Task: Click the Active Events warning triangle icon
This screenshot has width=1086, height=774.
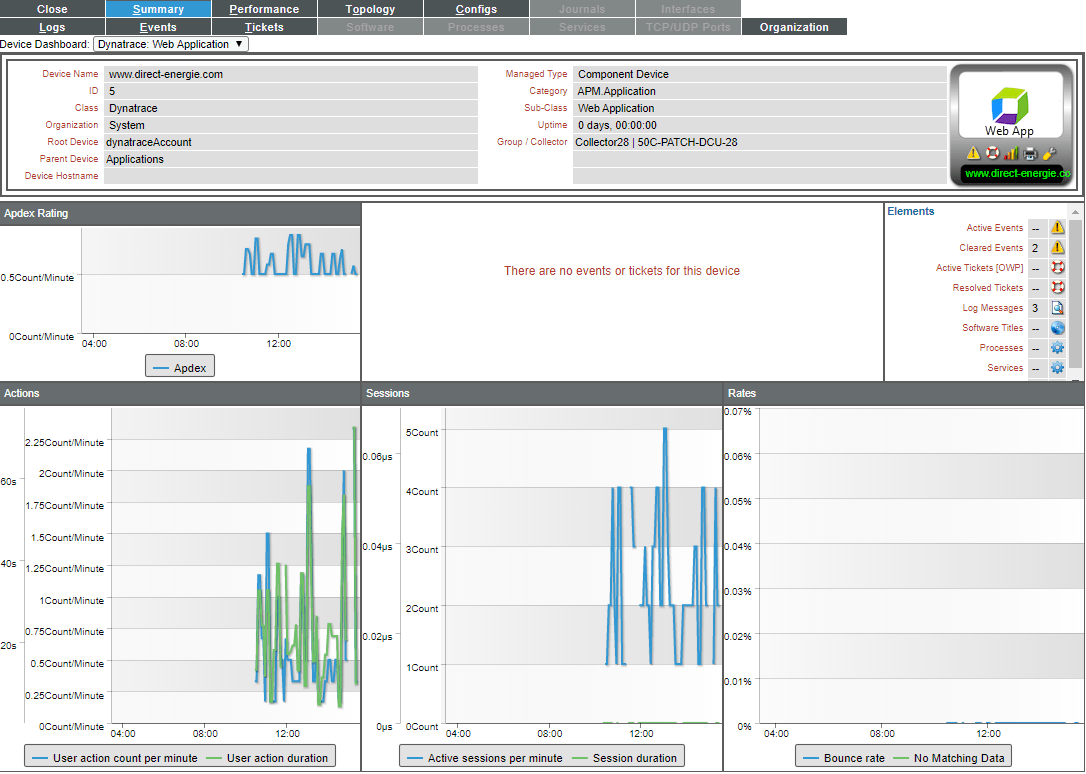Action: click(x=1057, y=227)
